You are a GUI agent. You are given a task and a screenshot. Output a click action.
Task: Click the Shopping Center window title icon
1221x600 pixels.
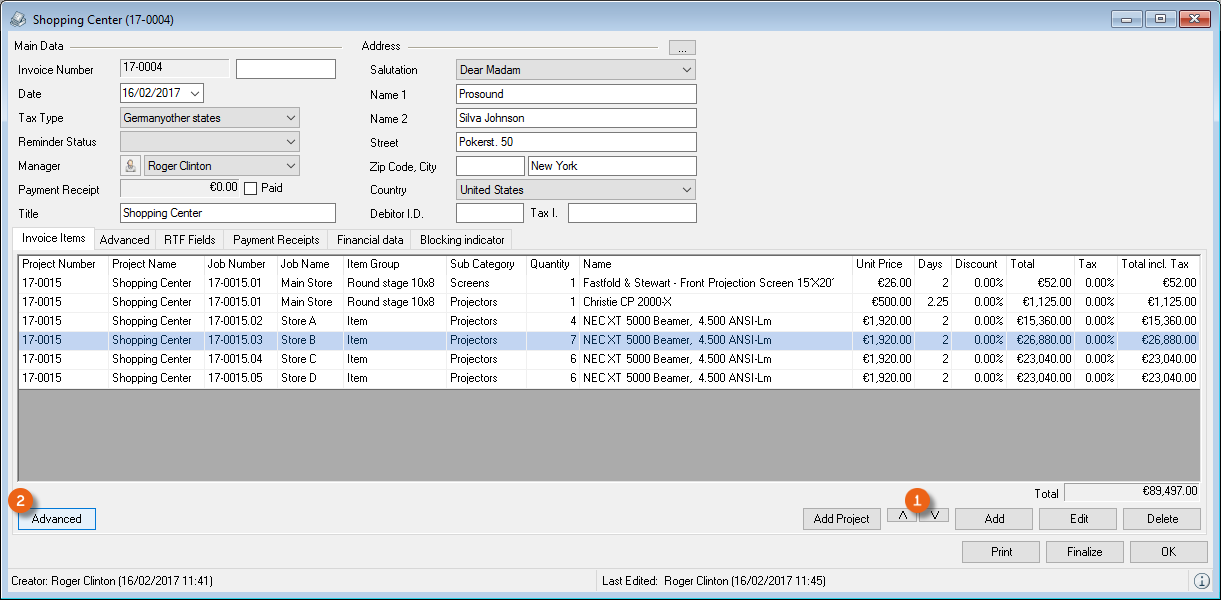(x=18, y=19)
